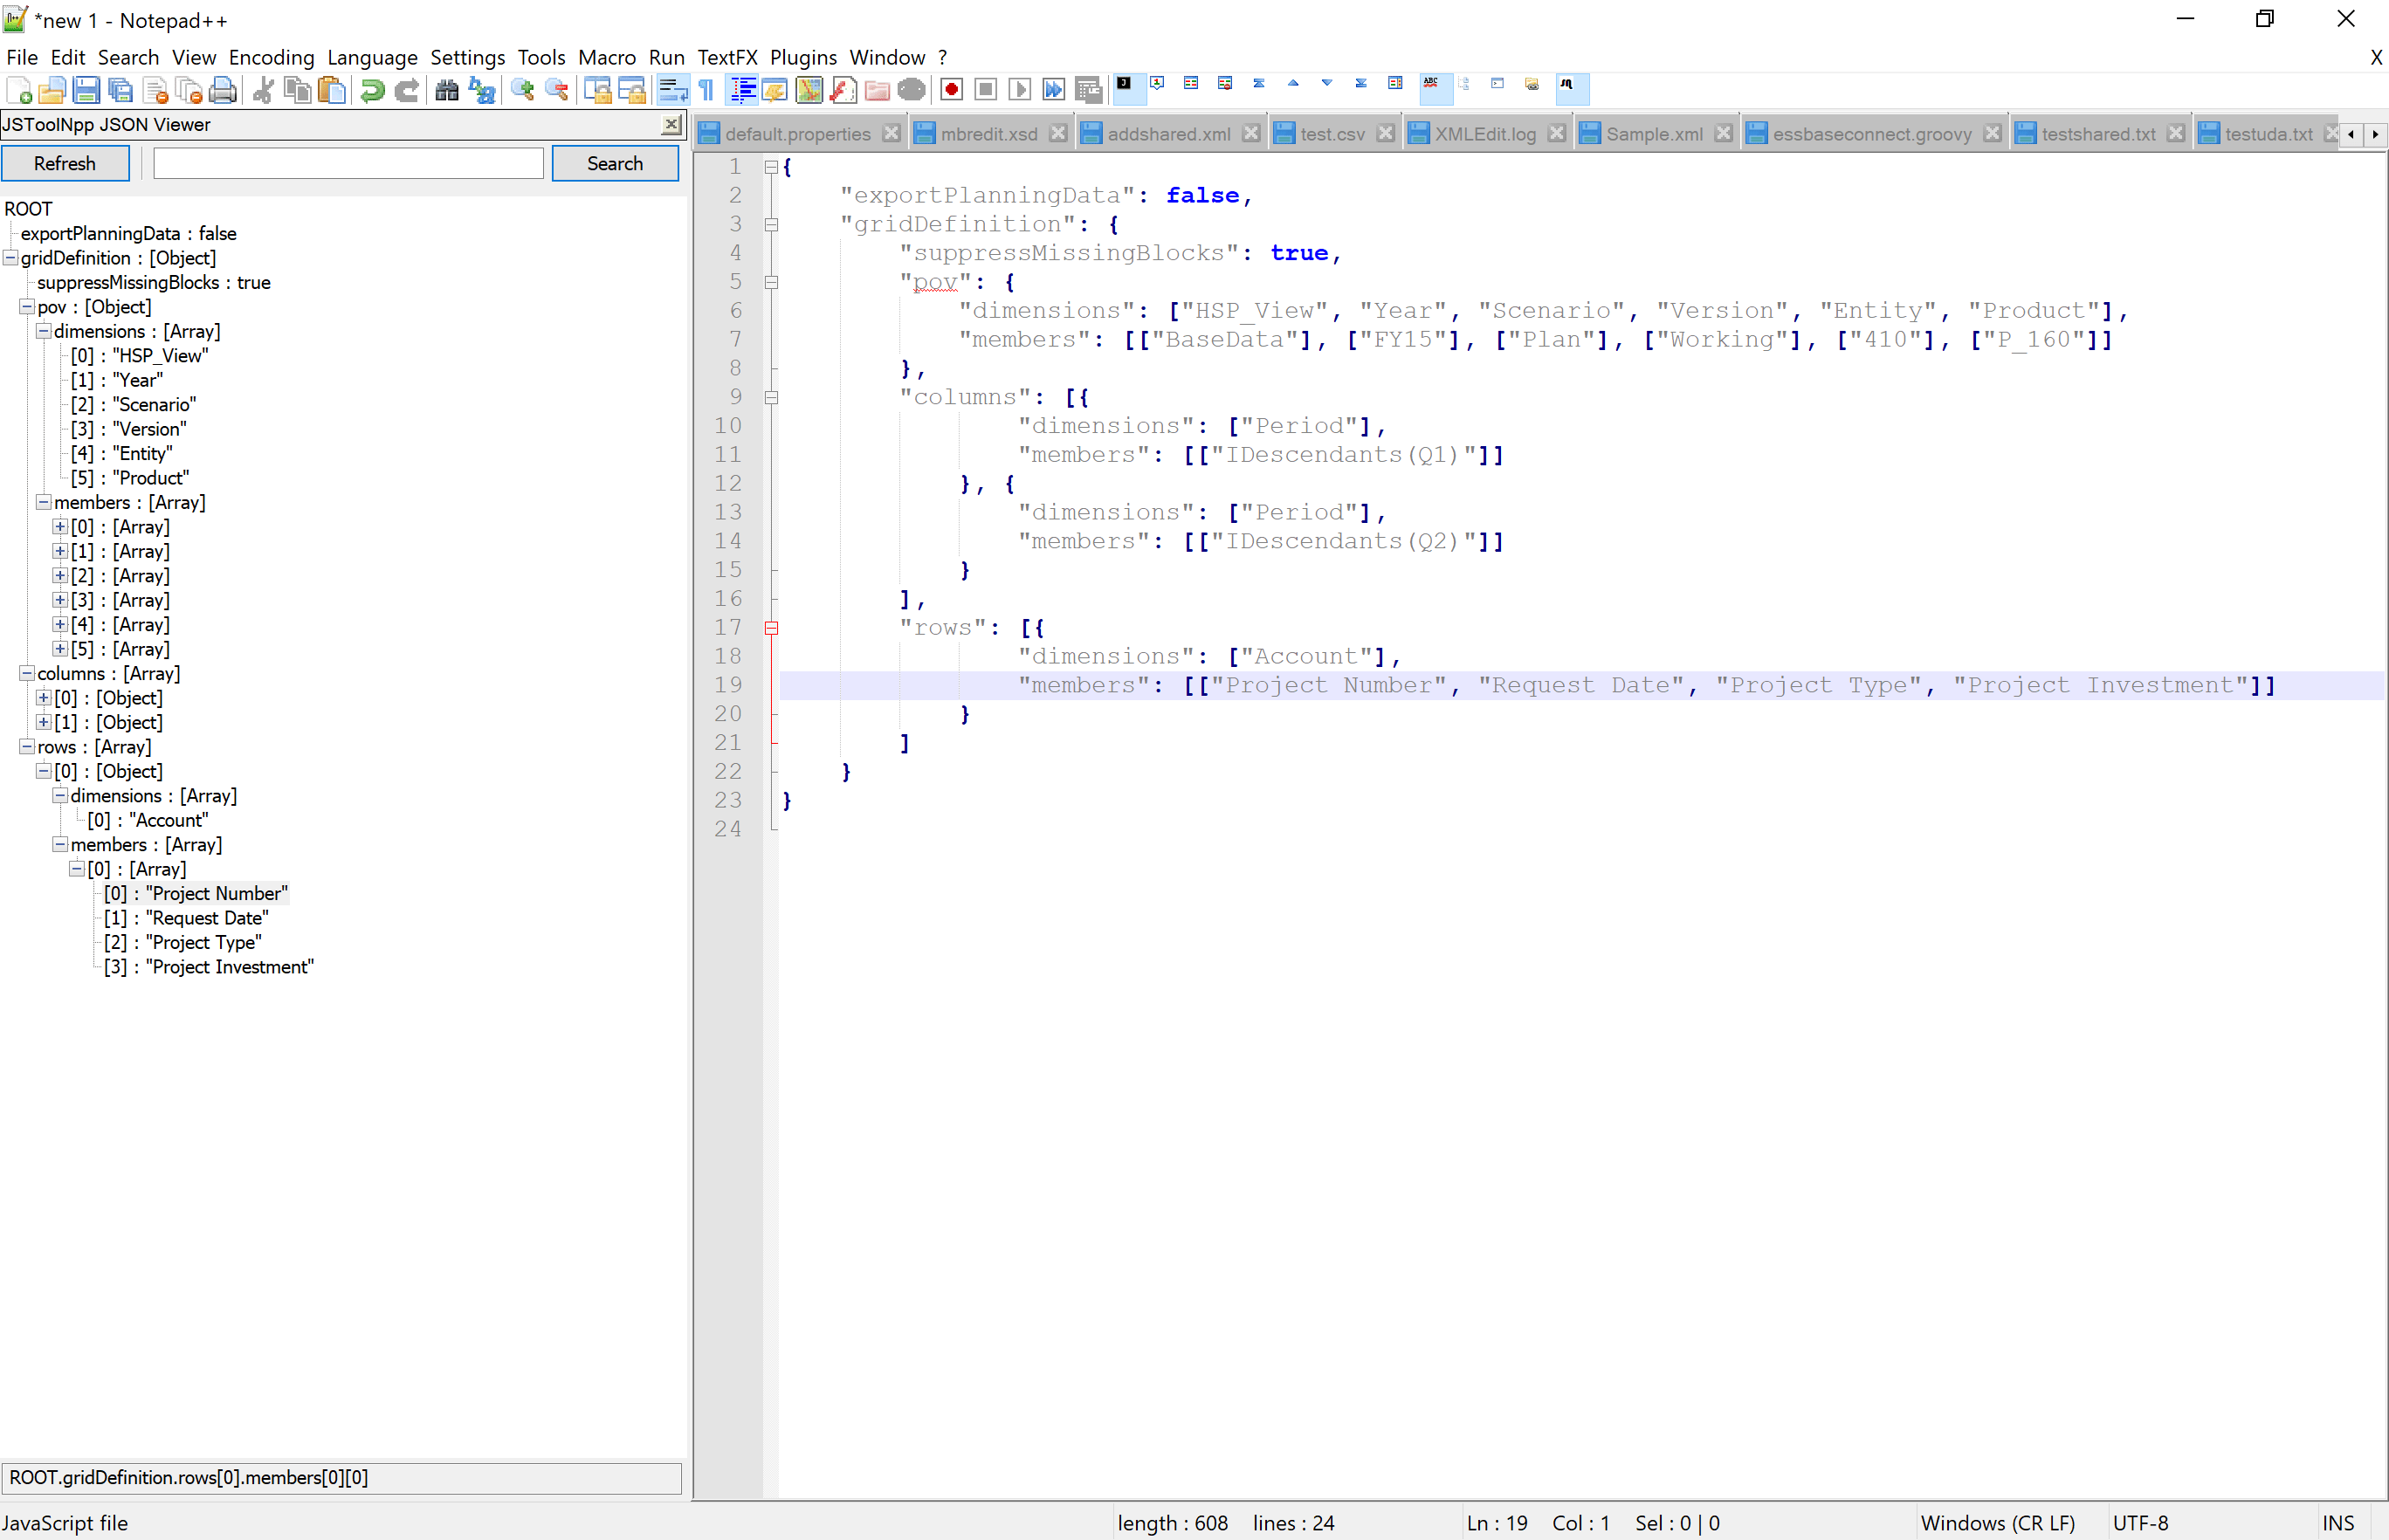Open the Plugins menu

click(803, 57)
